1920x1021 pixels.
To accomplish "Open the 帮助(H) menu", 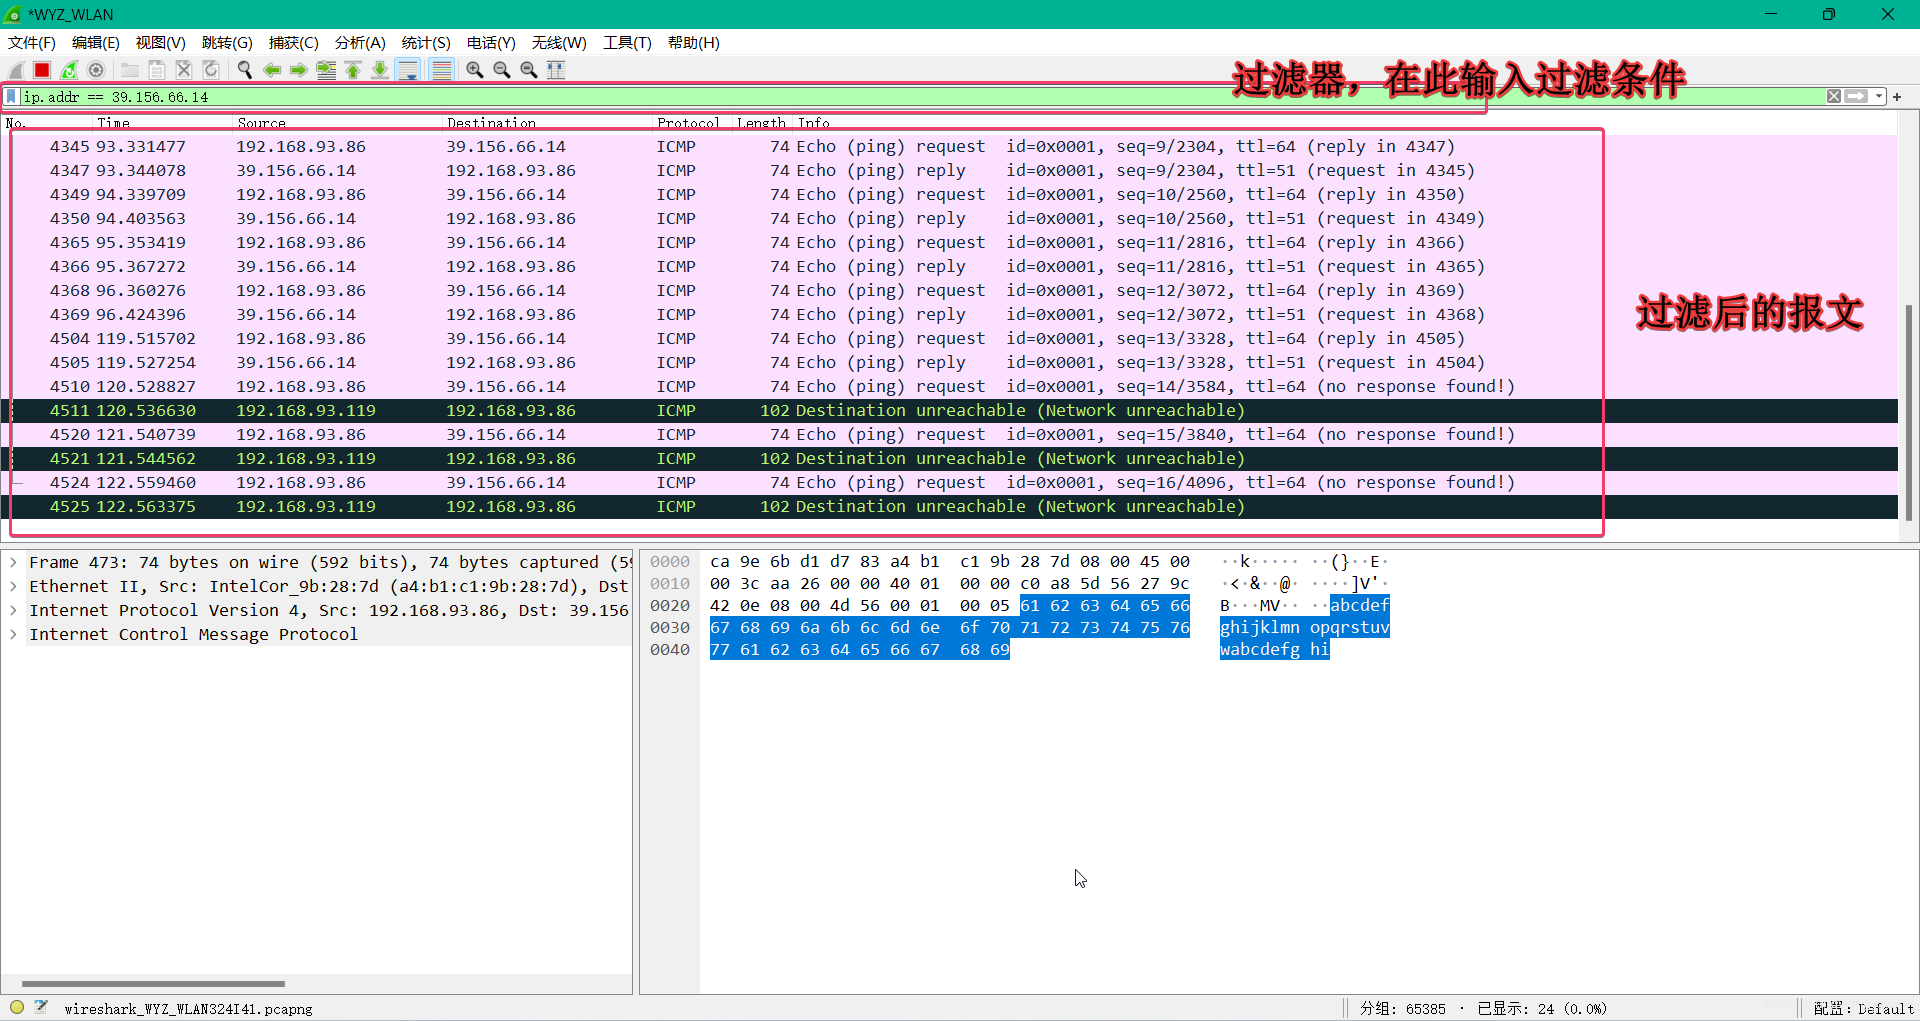I will [x=694, y=43].
